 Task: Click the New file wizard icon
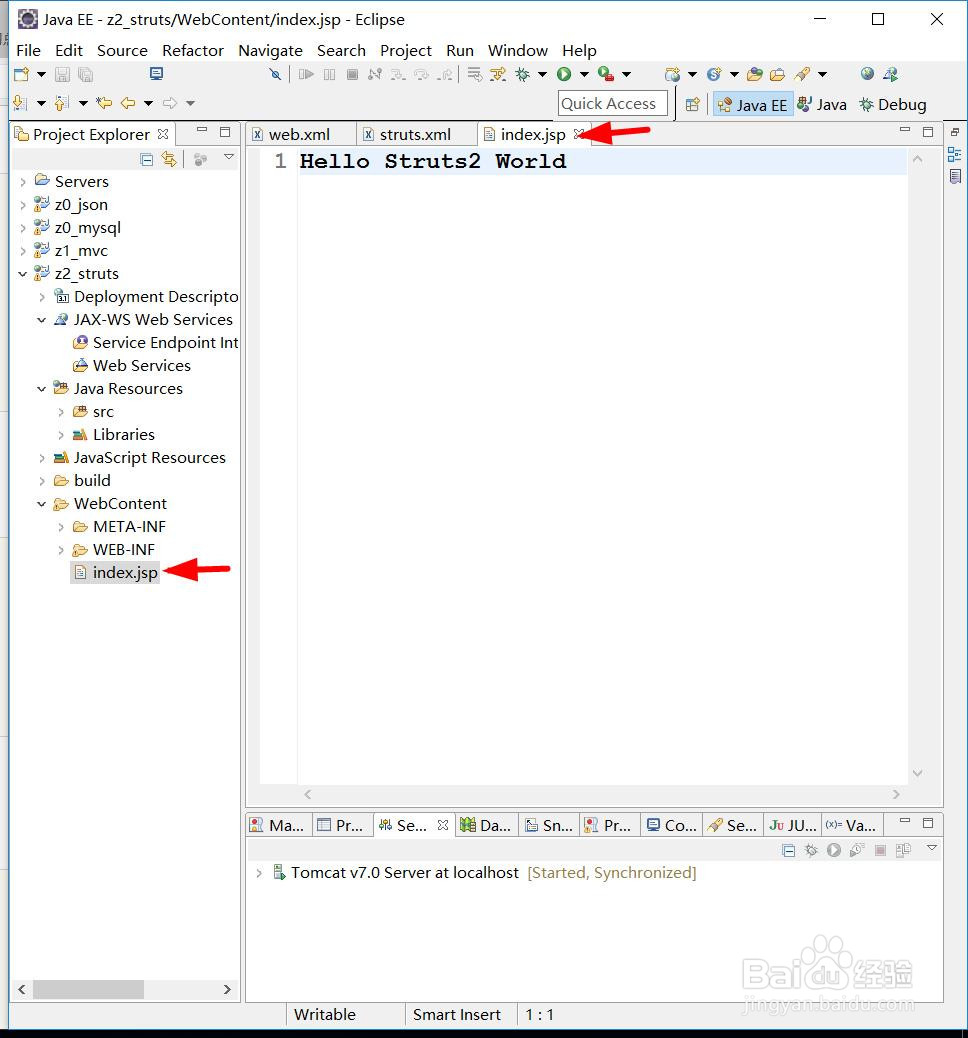[x=21, y=74]
